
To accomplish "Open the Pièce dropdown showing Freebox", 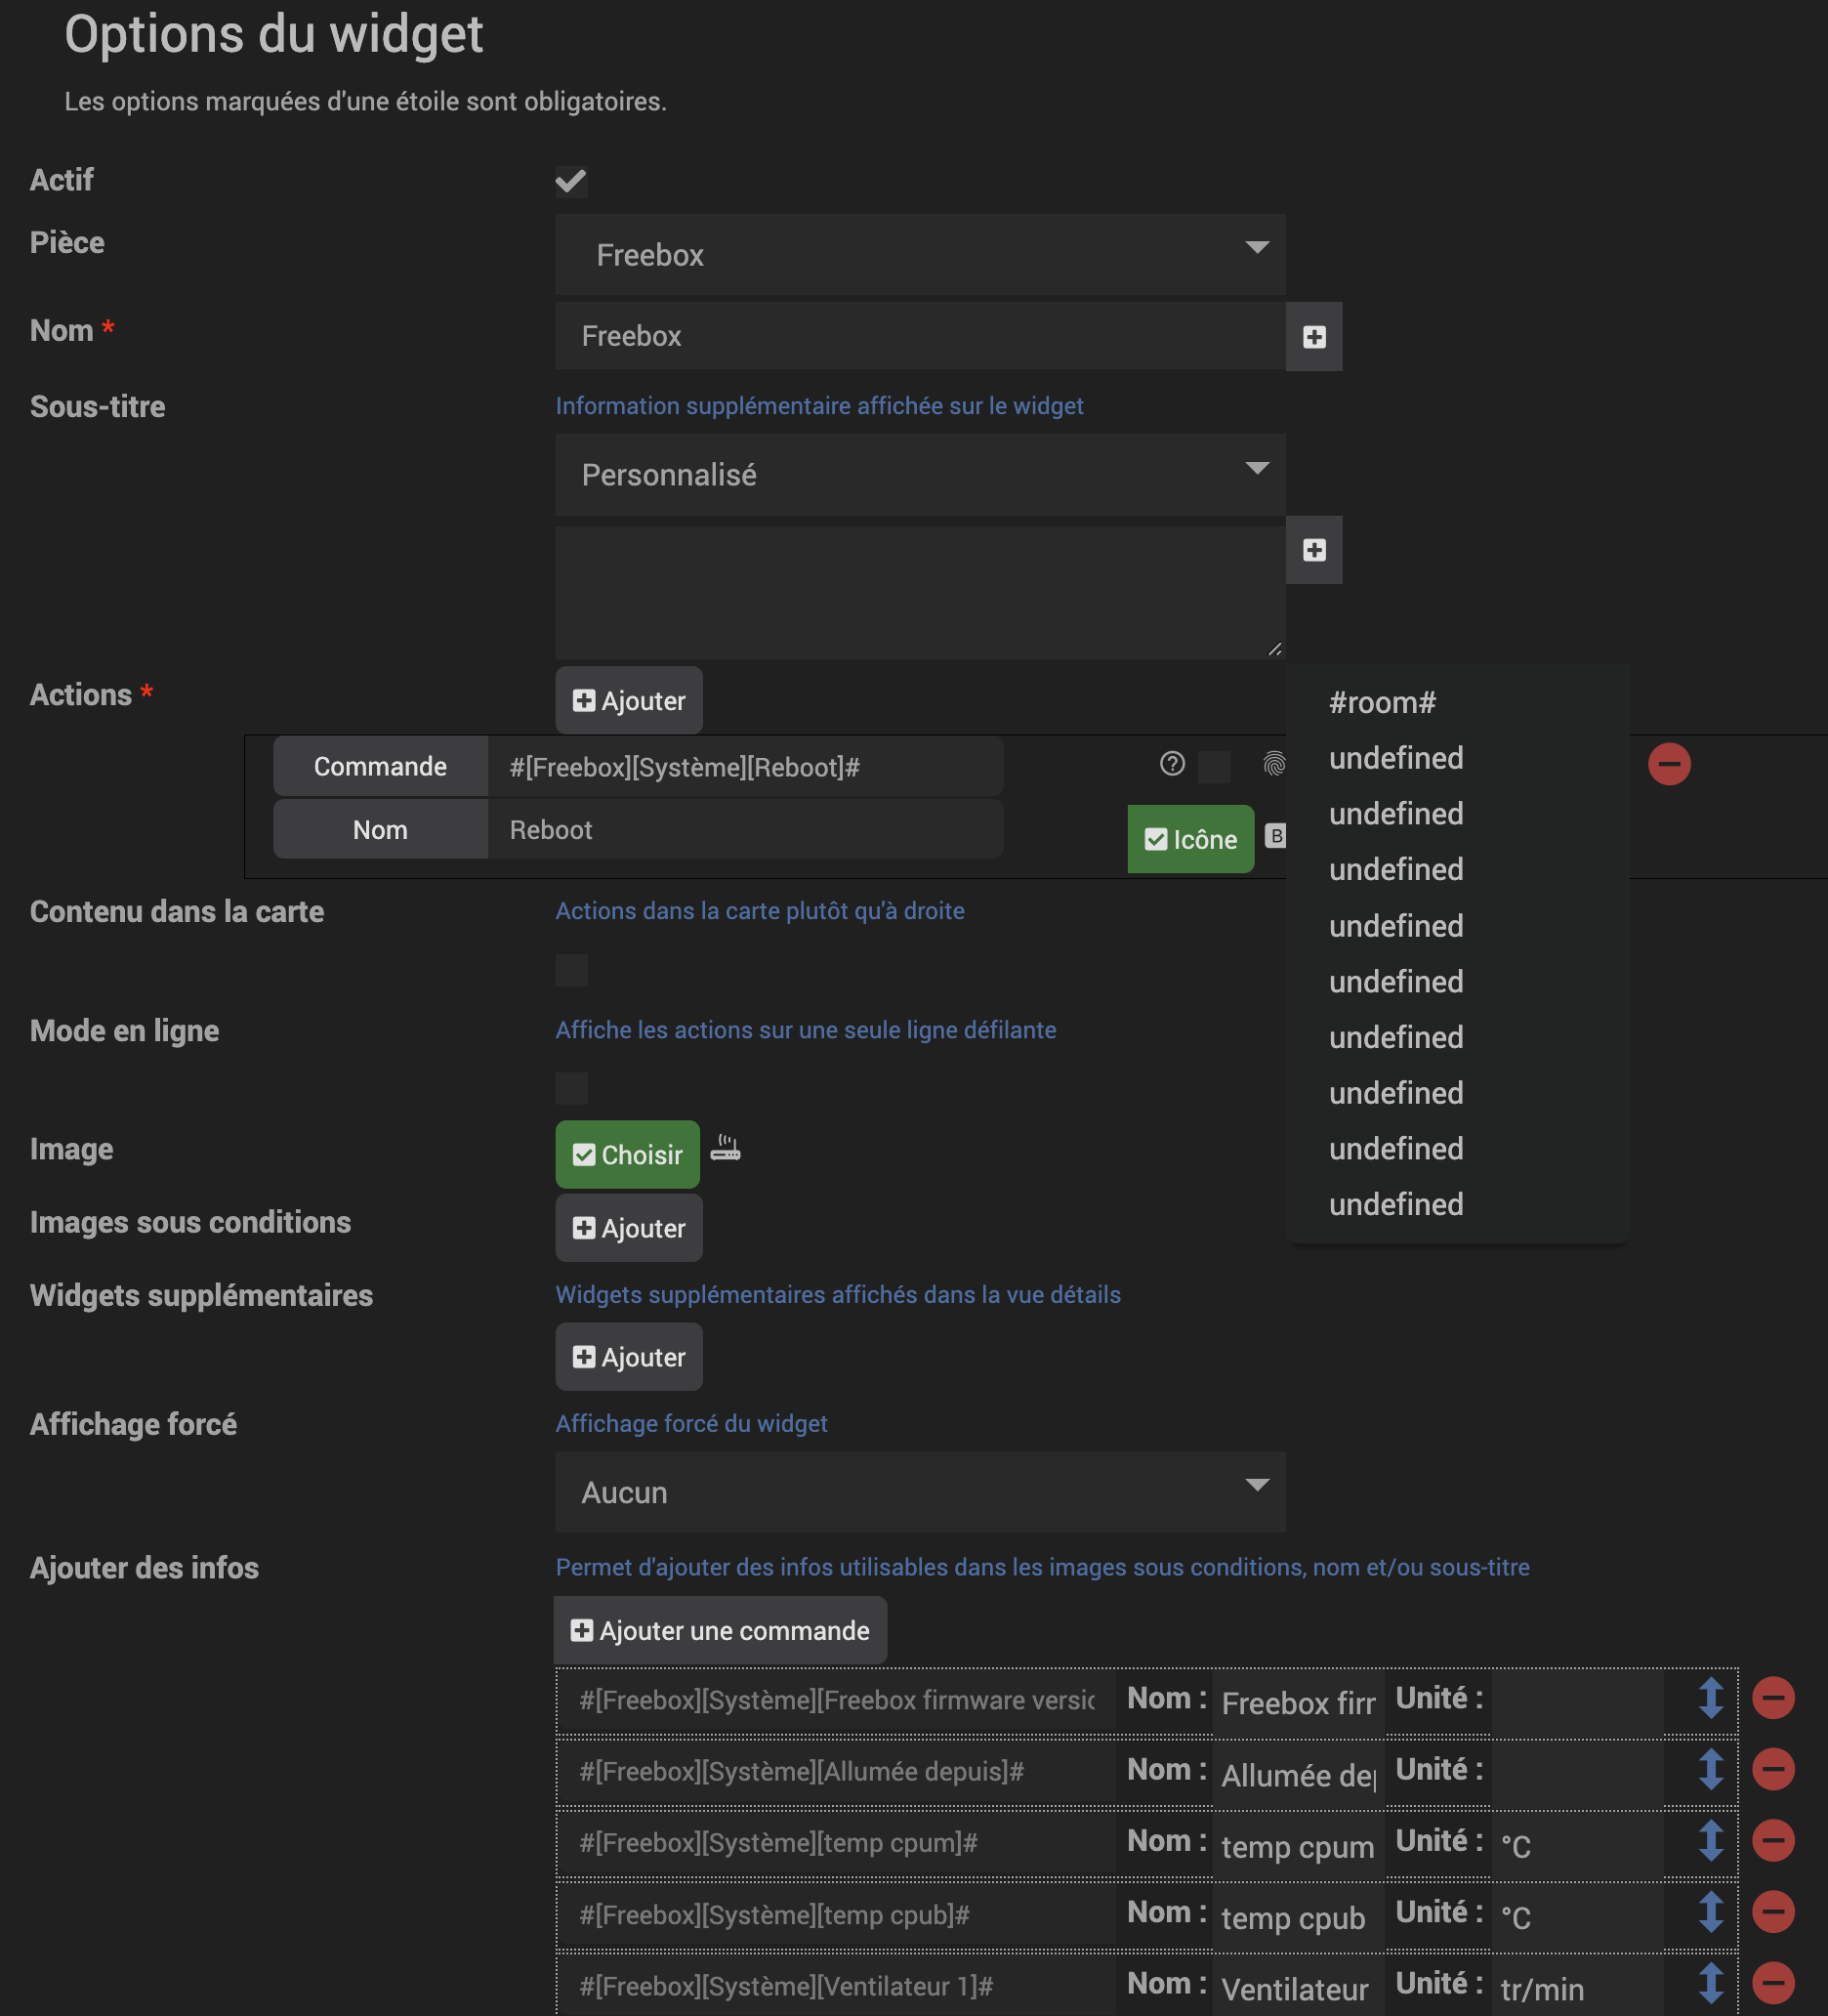I will (x=919, y=254).
